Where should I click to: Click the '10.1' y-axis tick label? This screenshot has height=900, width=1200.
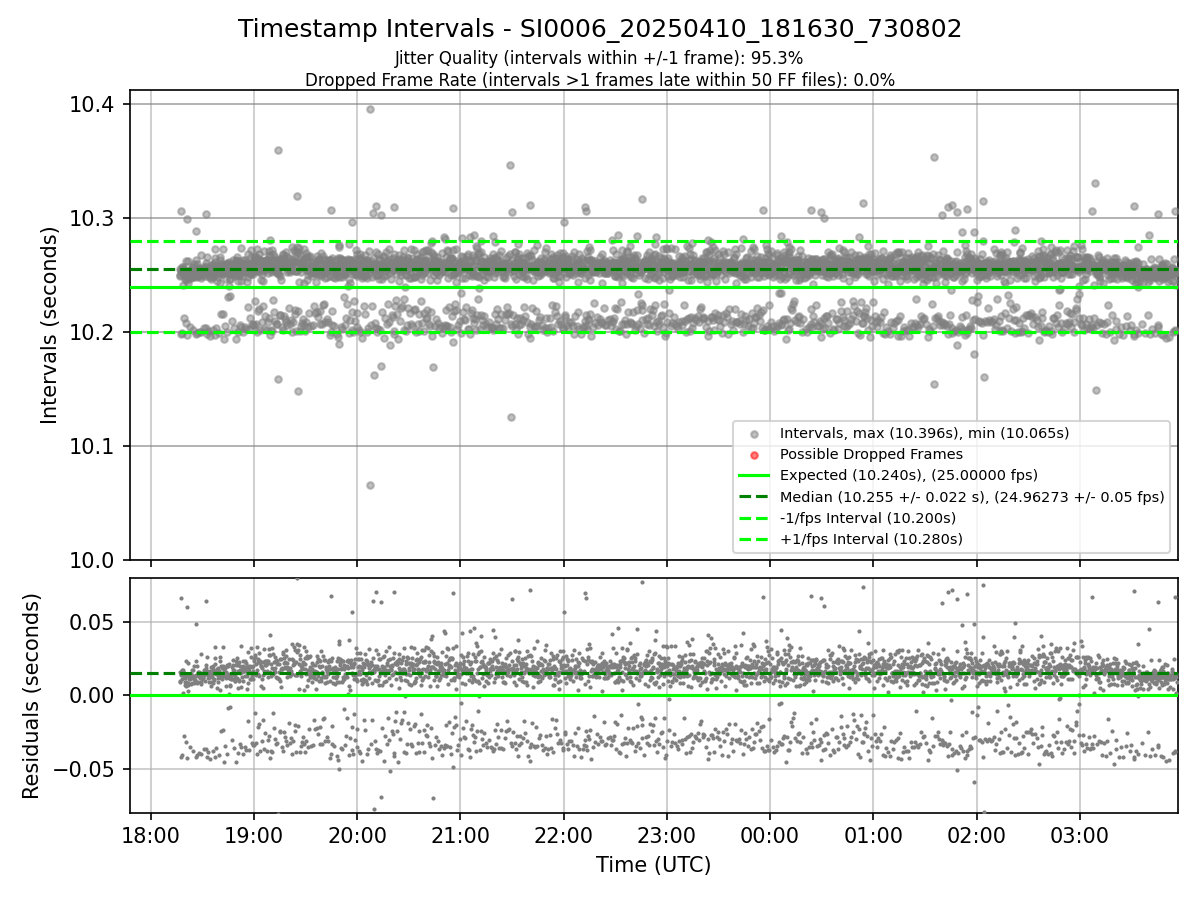coord(93,446)
